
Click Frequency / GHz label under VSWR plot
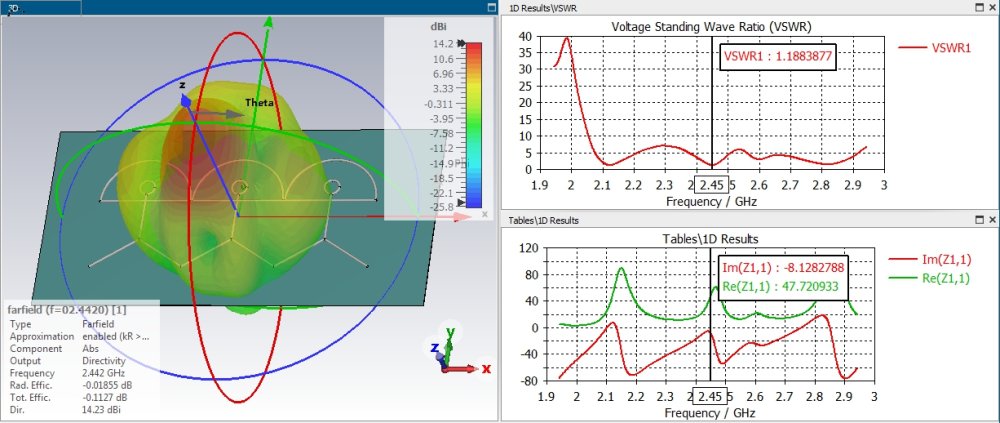pos(711,202)
